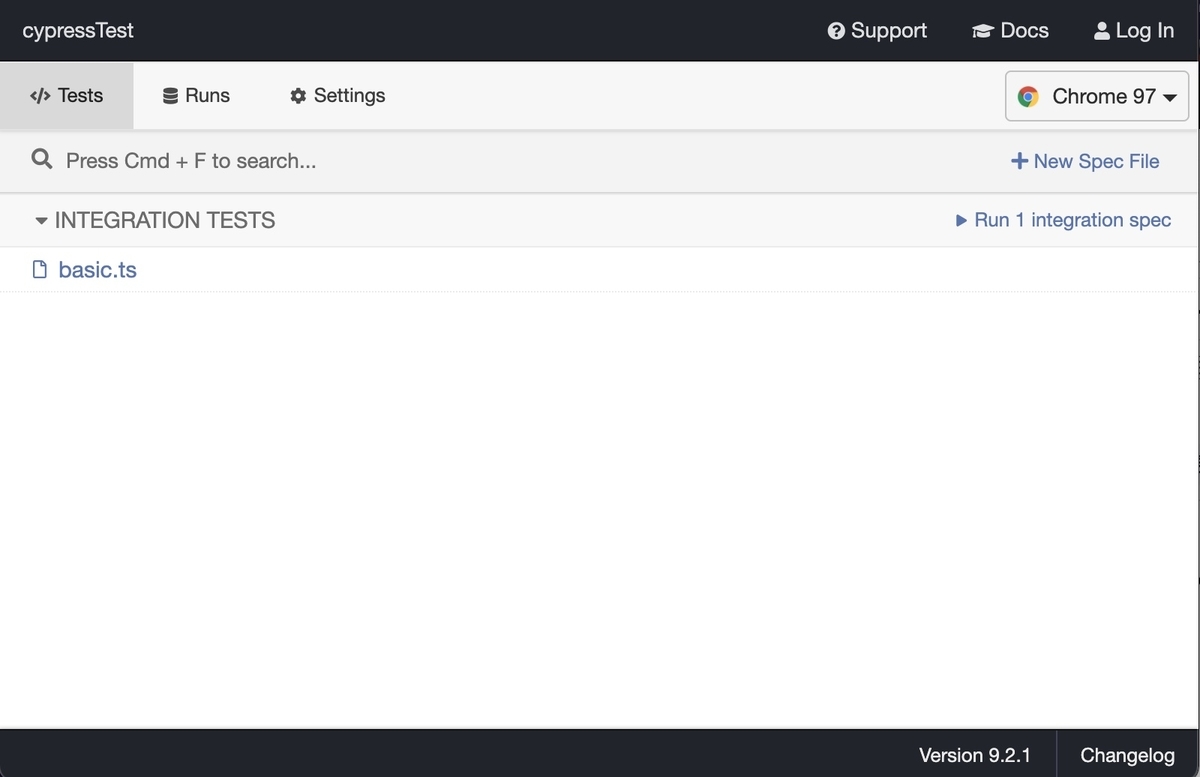Image resolution: width=1200 pixels, height=777 pixels.
Task: Open the Chrome 97 browser dropdown
Action: 1097,96
